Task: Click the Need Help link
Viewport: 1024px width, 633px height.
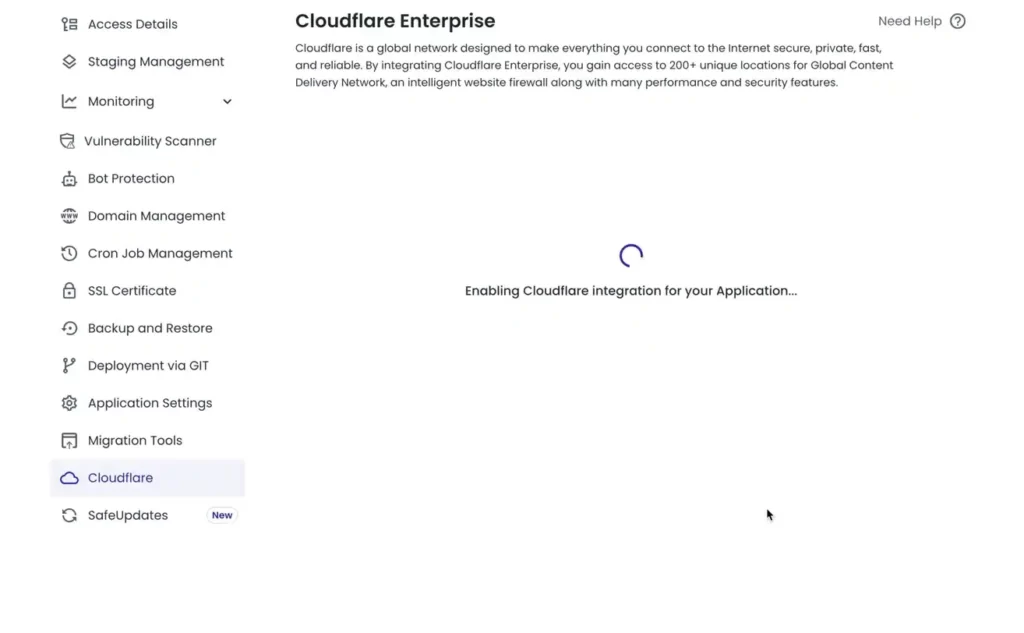Action: click(x=909, y=21)
